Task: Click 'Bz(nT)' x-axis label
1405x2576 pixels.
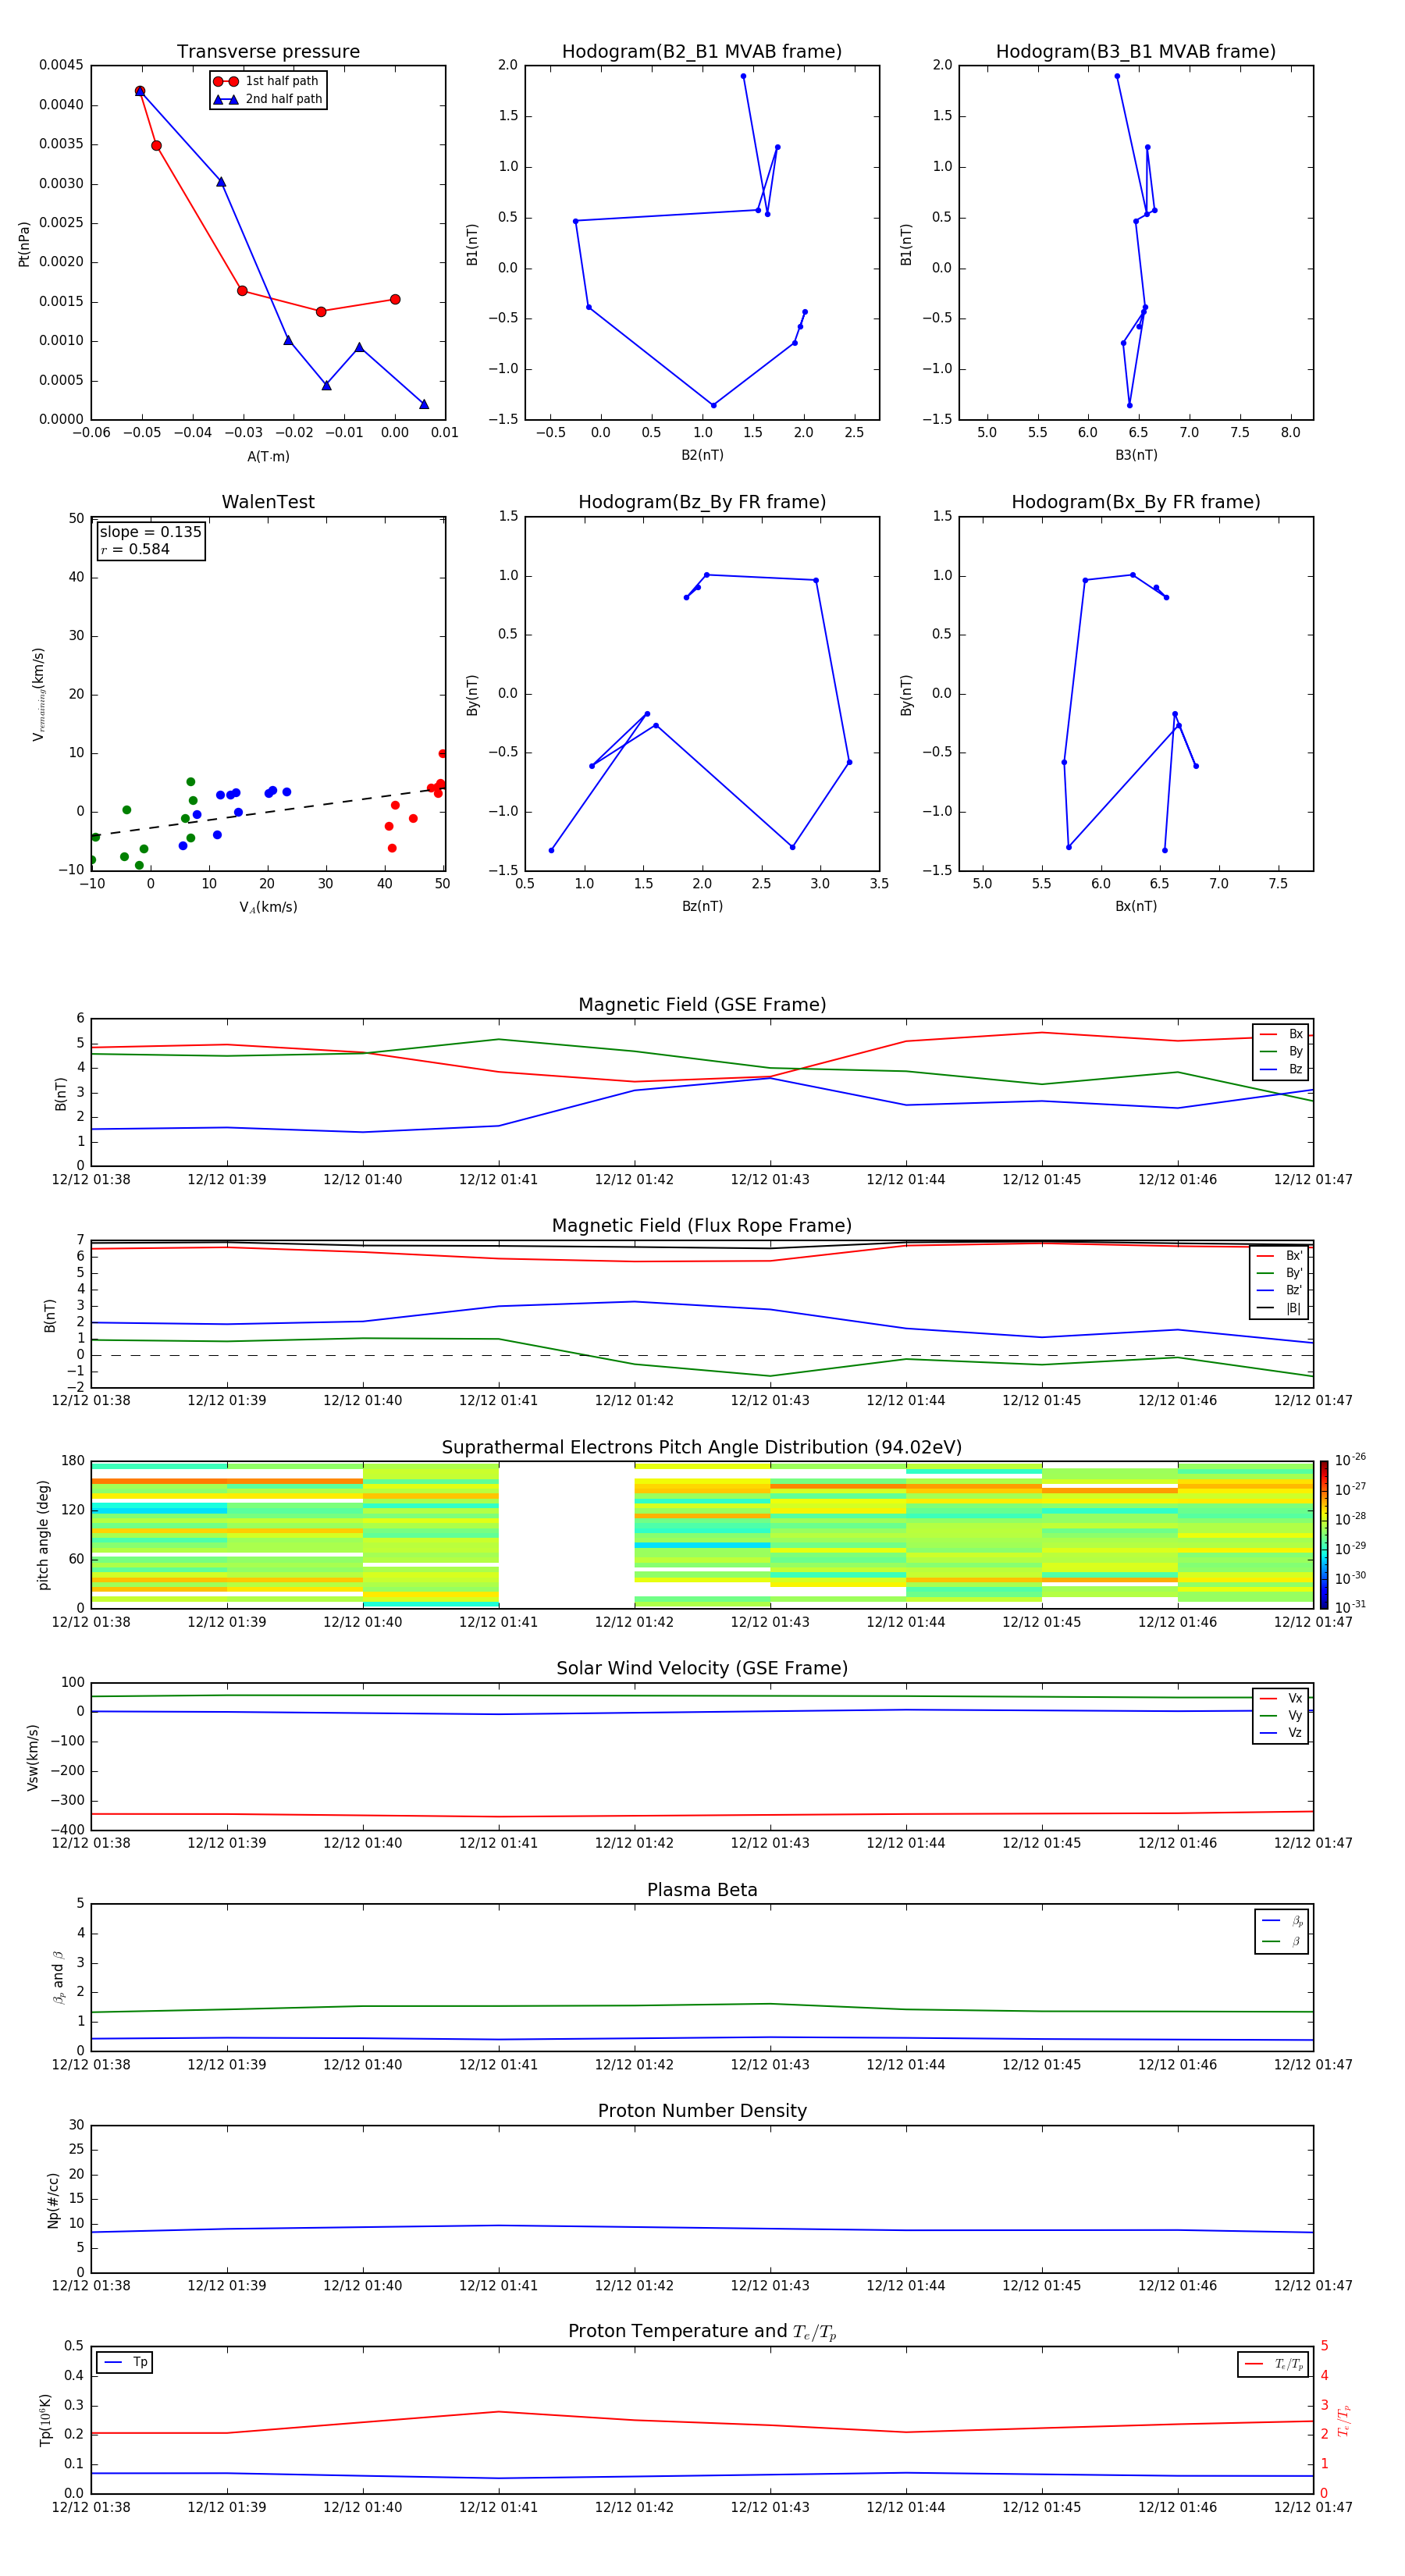Action: pyautogui.click(x=702, y=906)
